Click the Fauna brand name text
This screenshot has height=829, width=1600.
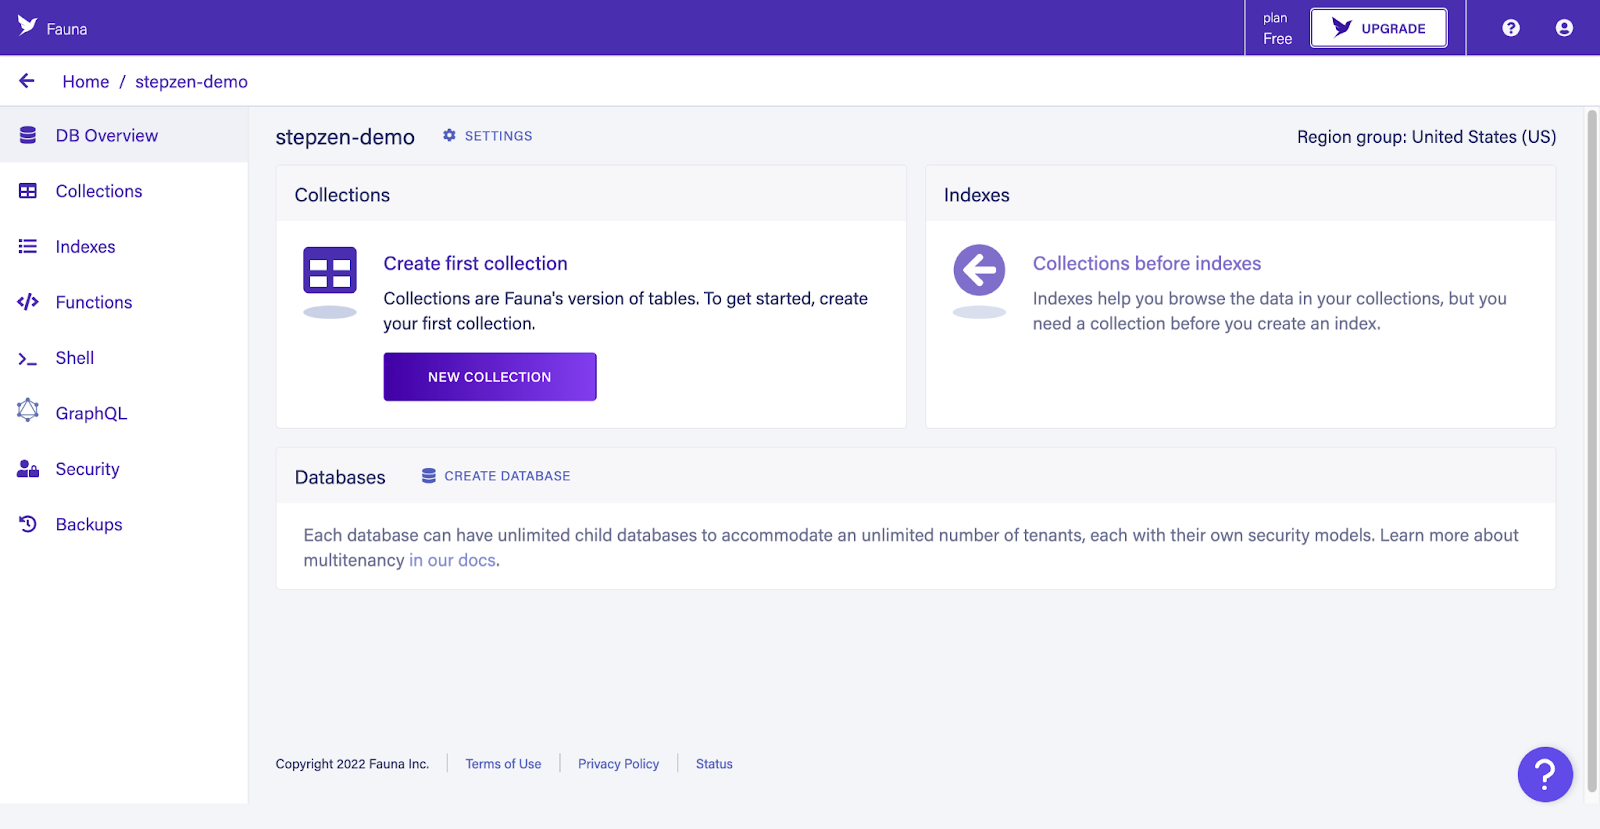(67, 29)
